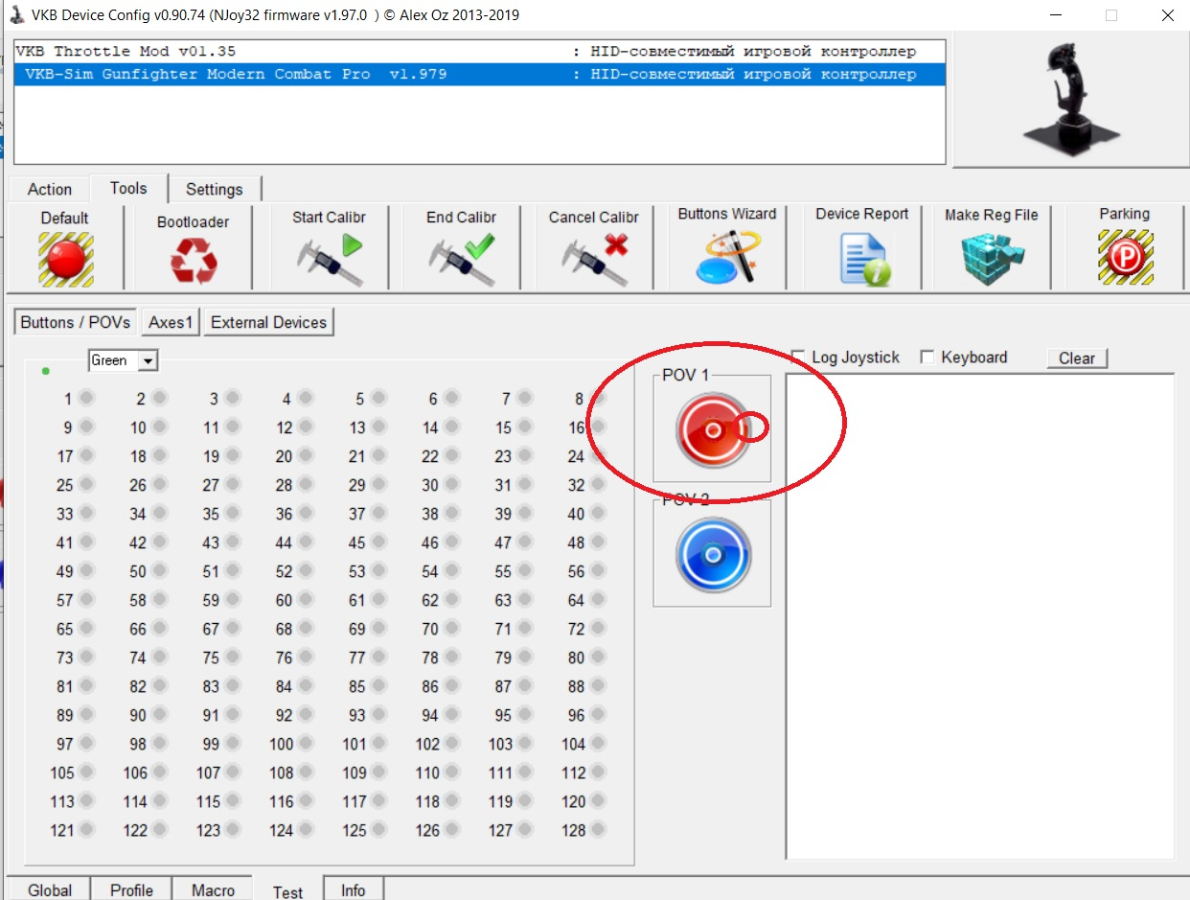Screen dimensions: 1190x900
Task: Open Bootloader via the recycle icon
Action: [193, 261]
